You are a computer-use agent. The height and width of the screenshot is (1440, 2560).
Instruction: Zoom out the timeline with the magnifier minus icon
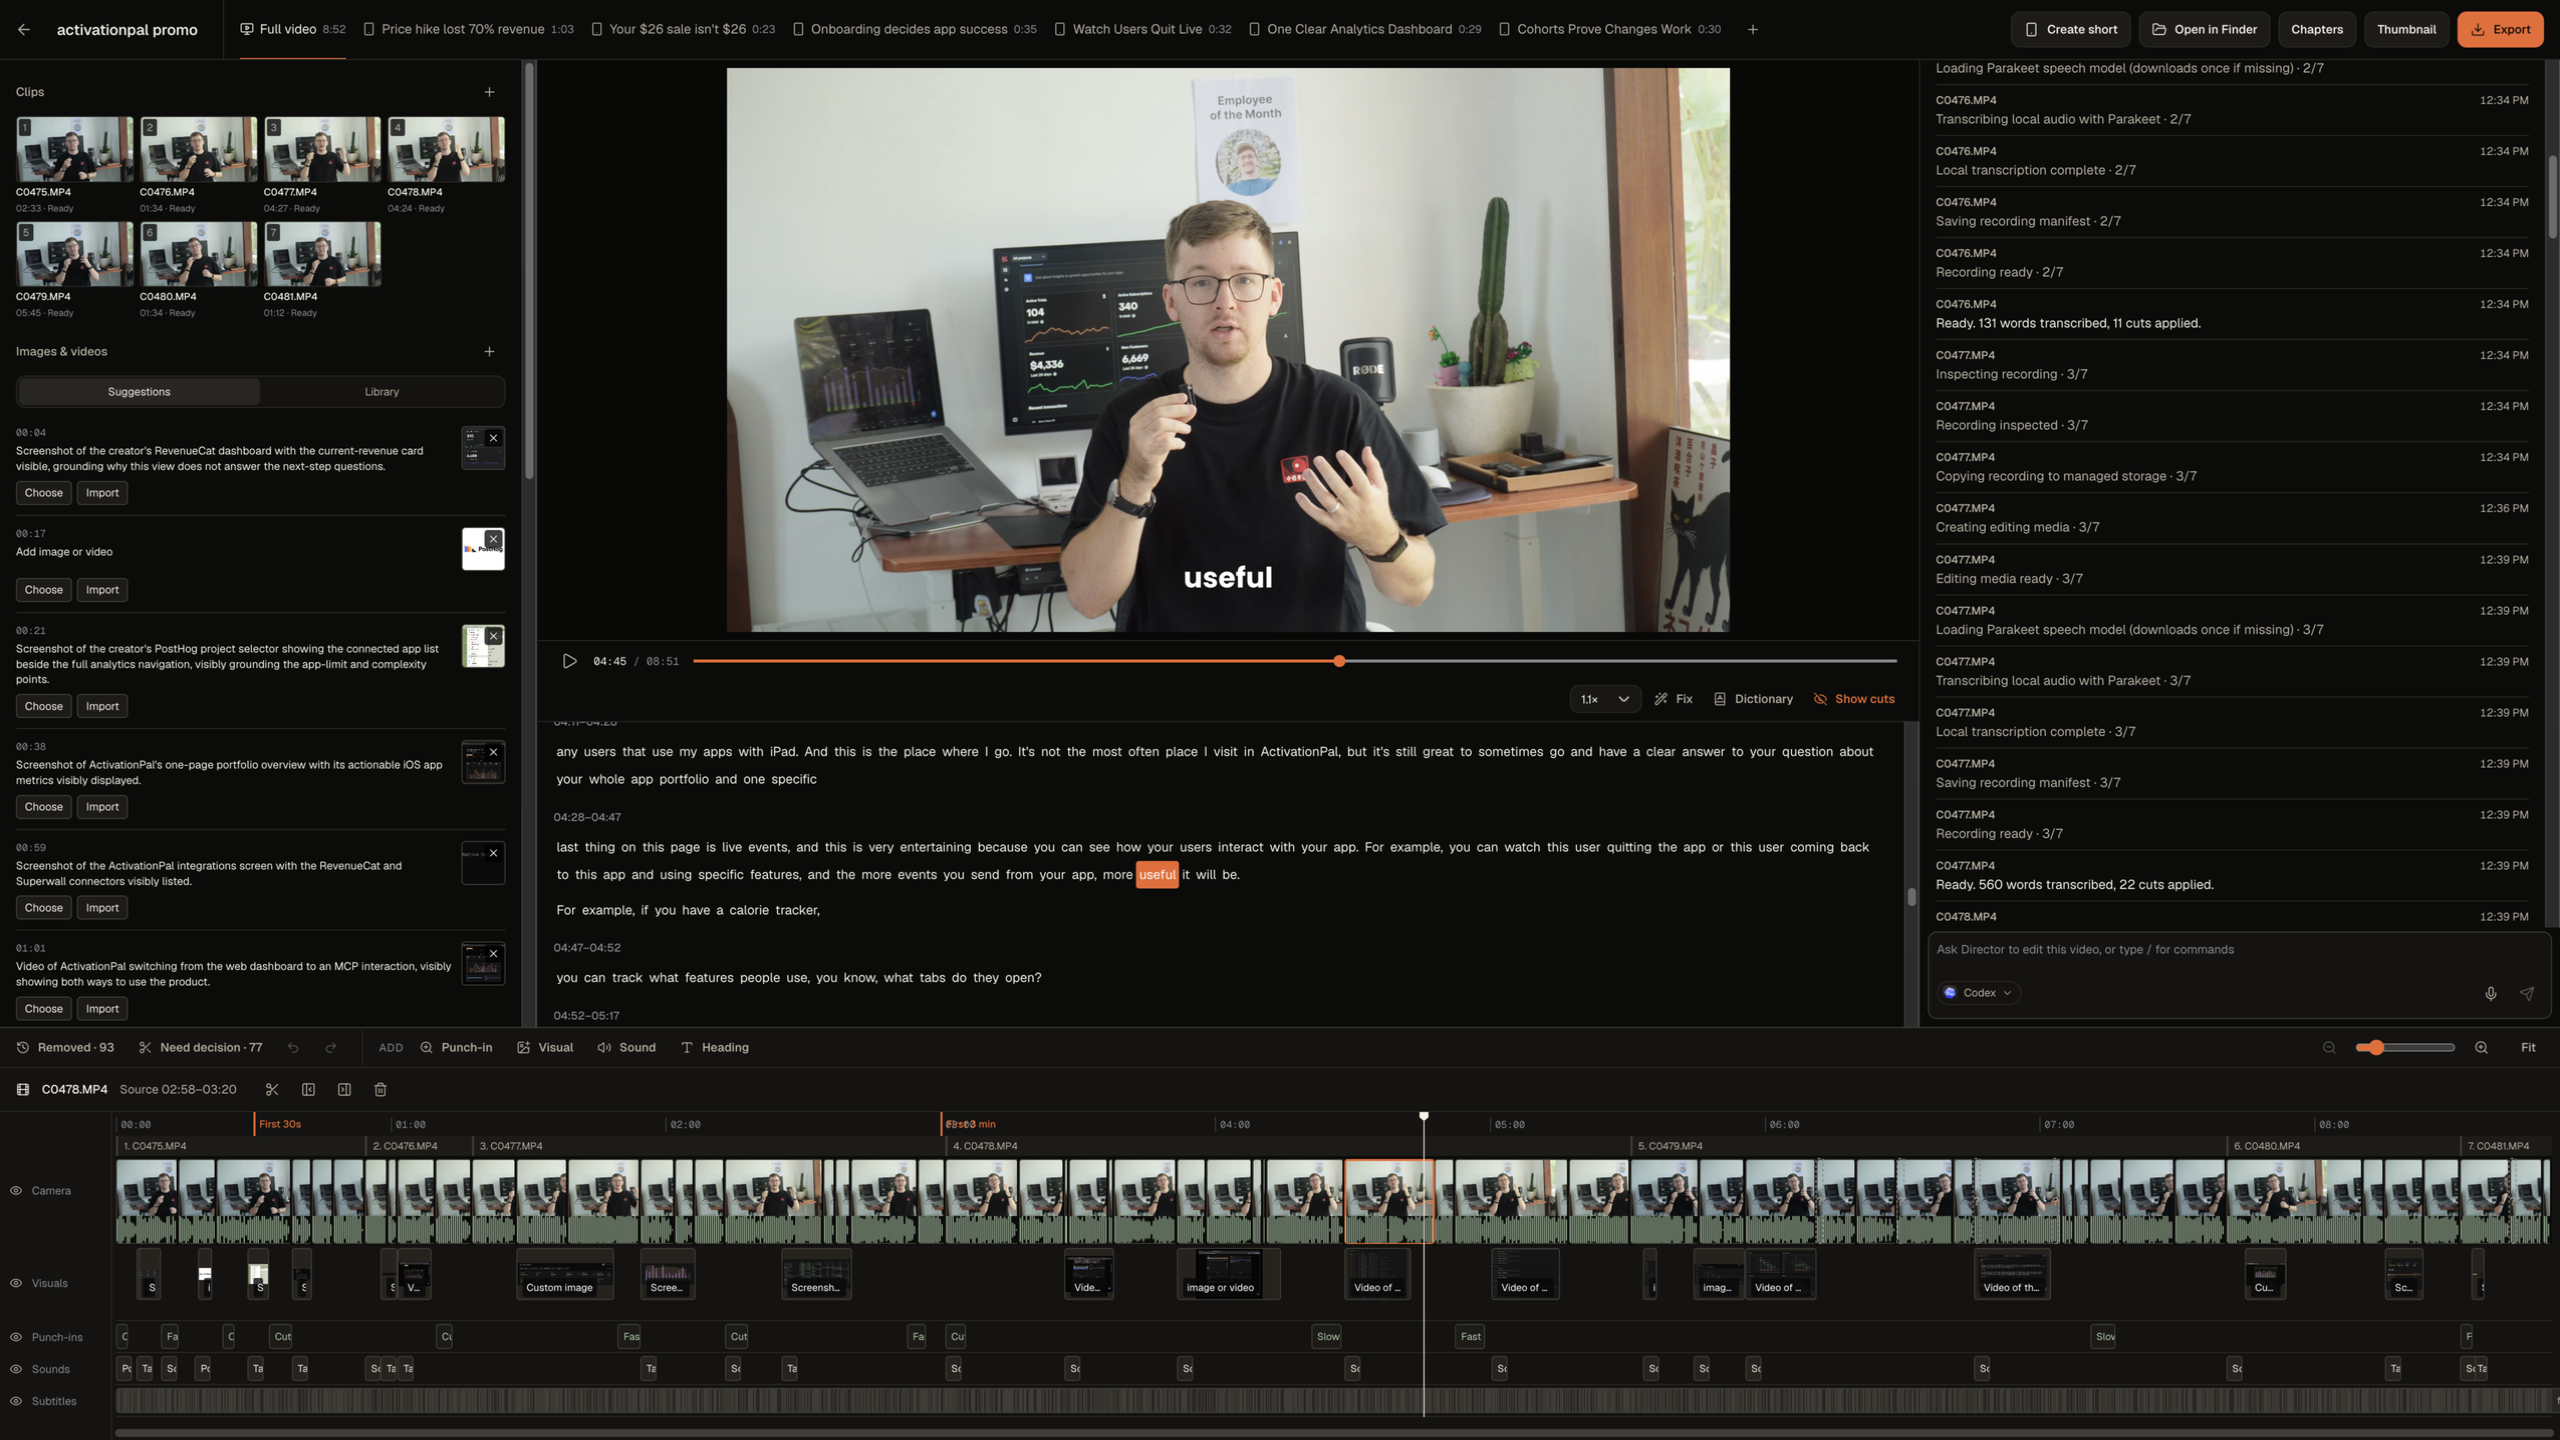pyautogui.click(x=2329, y=1047)
